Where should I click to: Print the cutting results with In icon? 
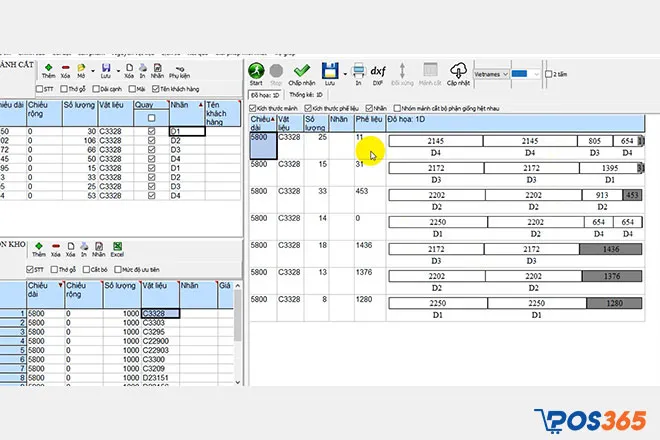(x=357, y=71)
